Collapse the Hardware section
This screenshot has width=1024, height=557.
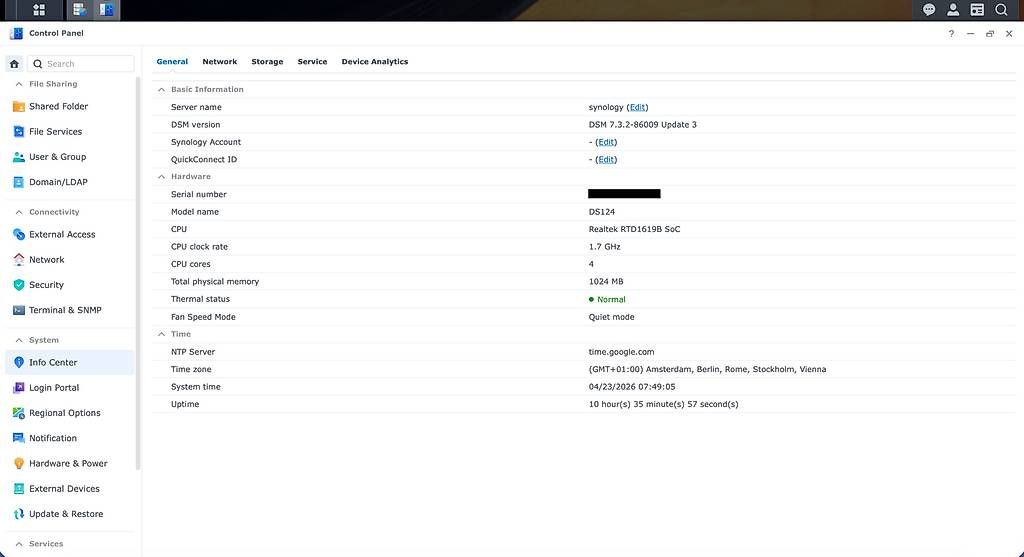(161, 177)
